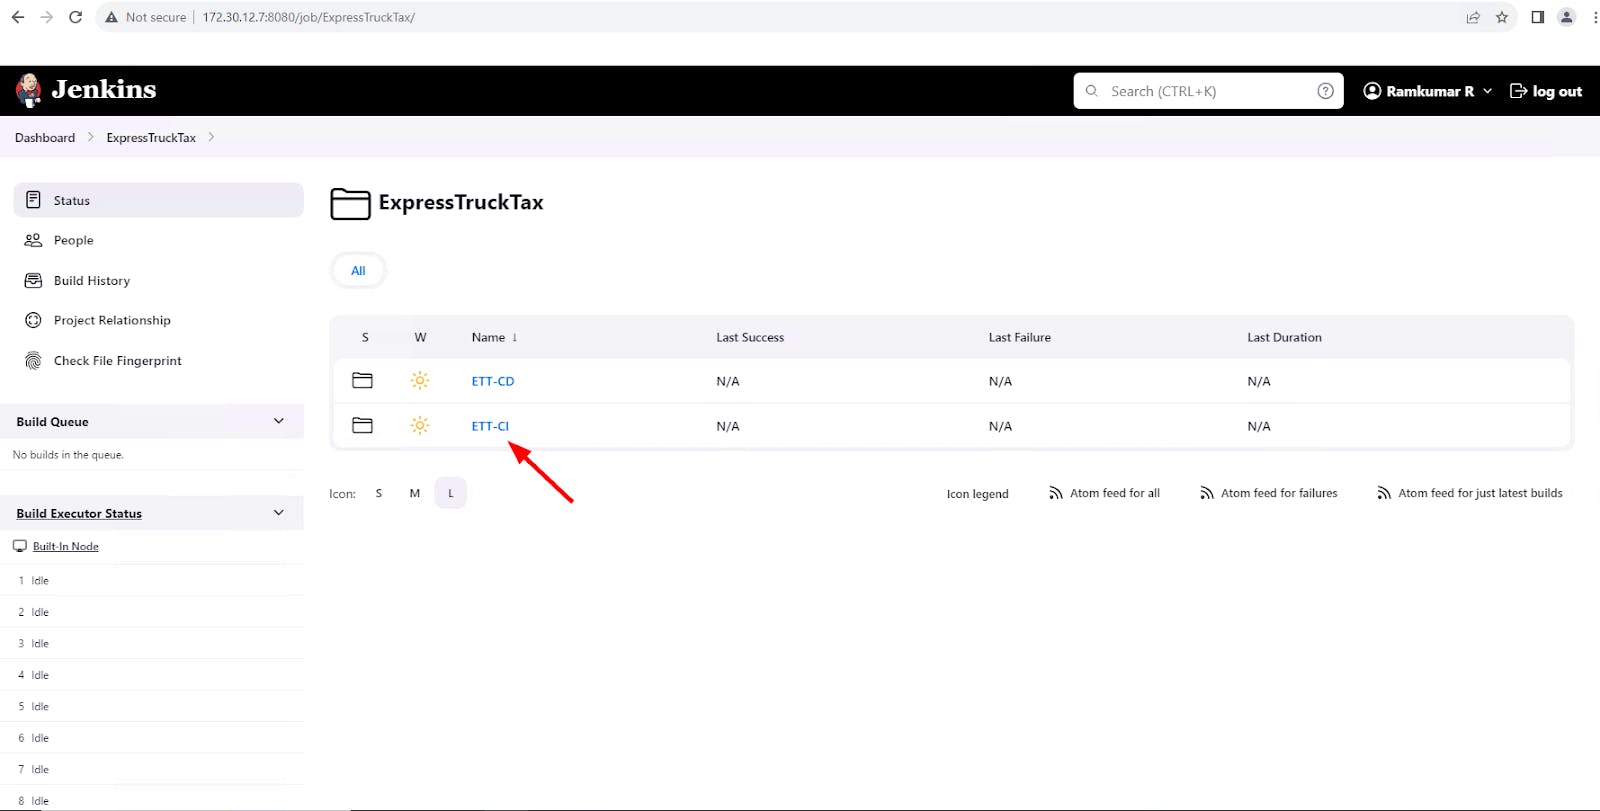The width and height of the screenshot is (1600, 811).
Task: Click the browser forward arrow
Action: [x=47, y=17]
